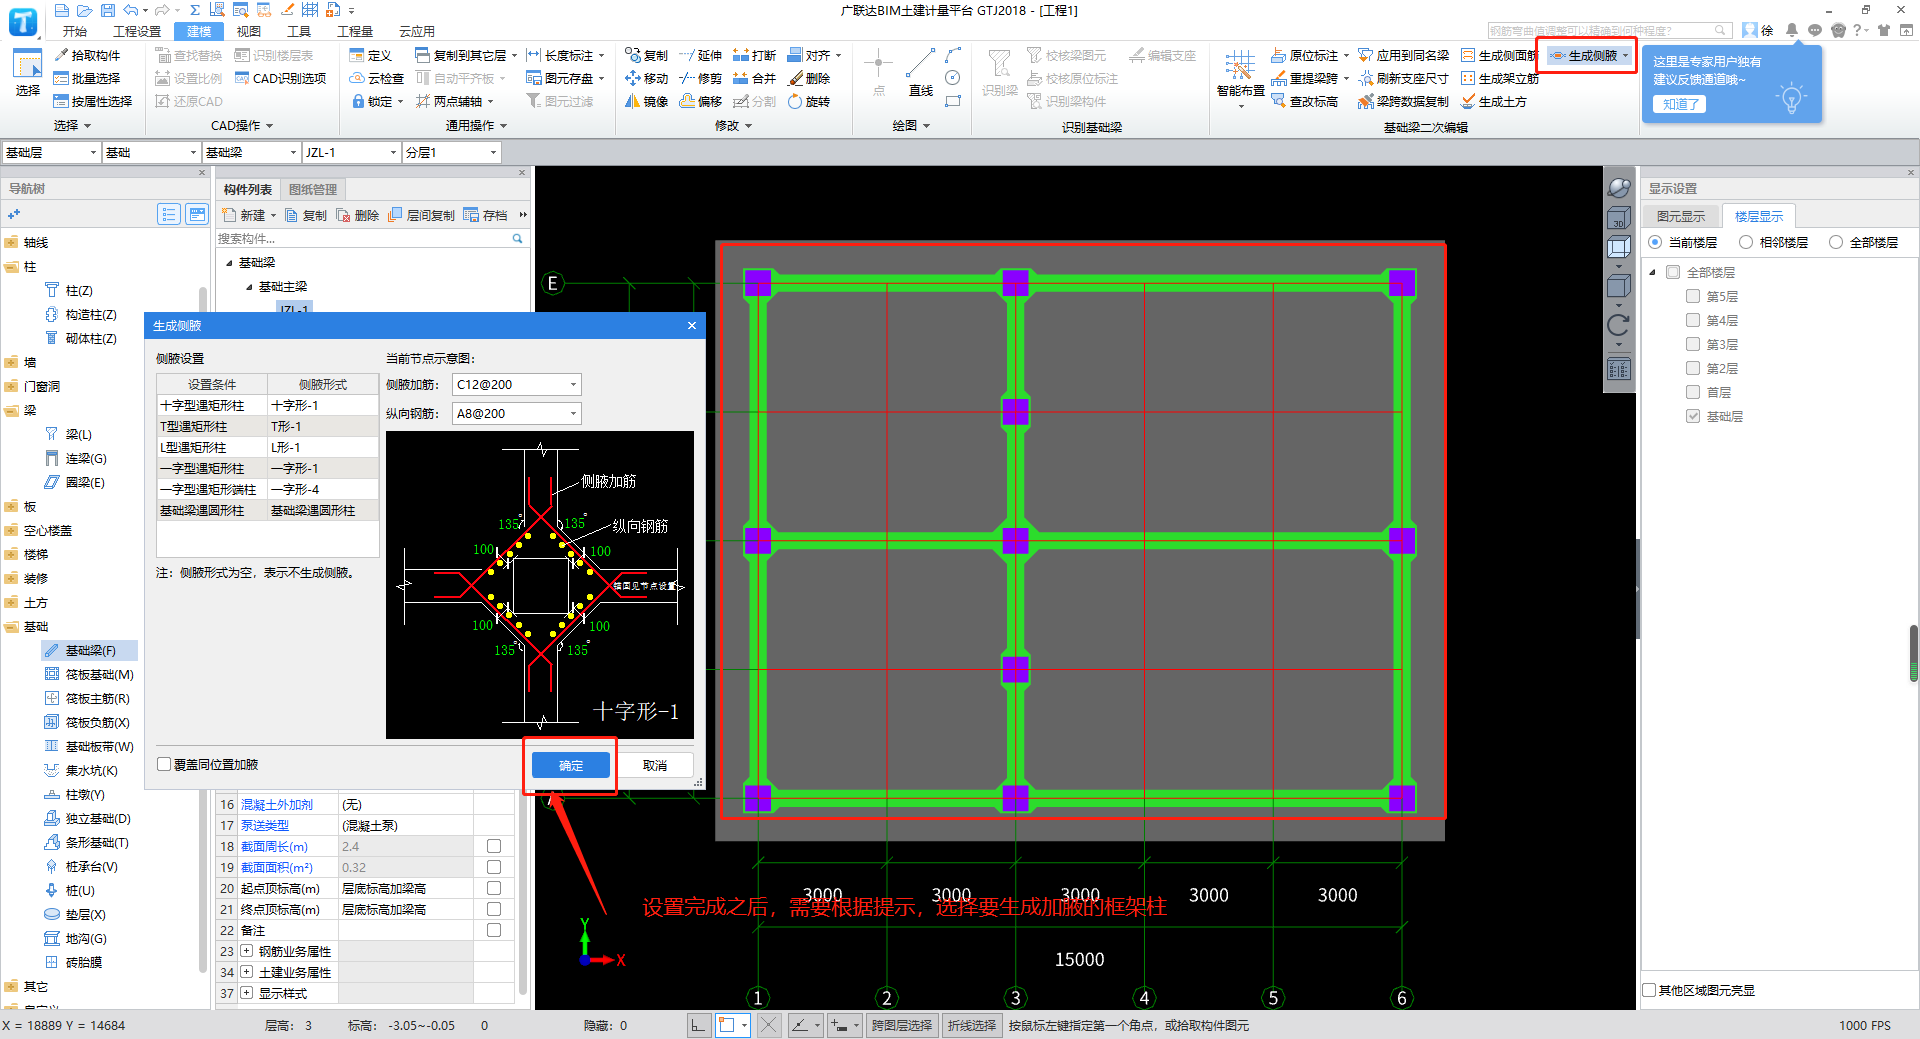This screenshot has height=1039, width=1920.
Task: Click the 知道了 button in tip popup
Action: point(1680,104)
